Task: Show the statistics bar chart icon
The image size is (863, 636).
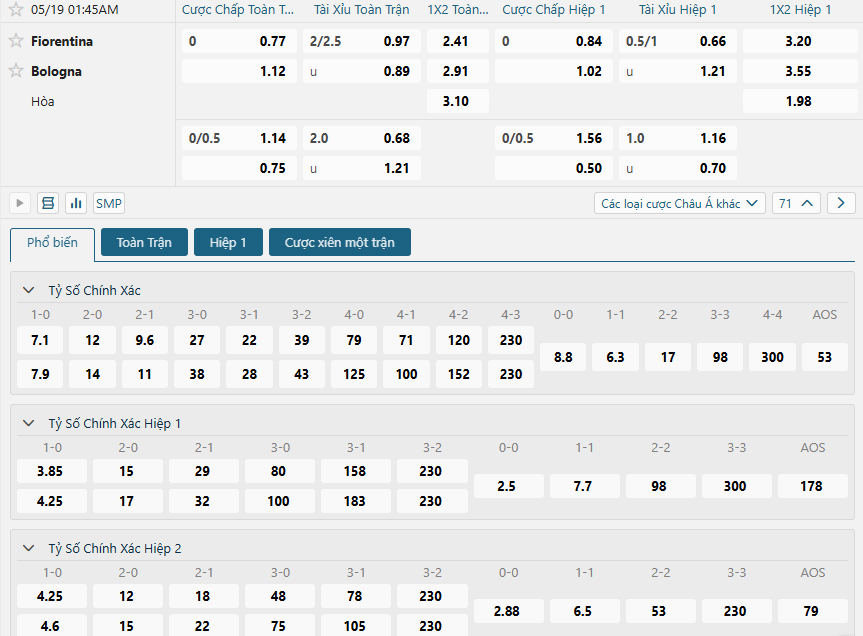Action: click(76, 203)
